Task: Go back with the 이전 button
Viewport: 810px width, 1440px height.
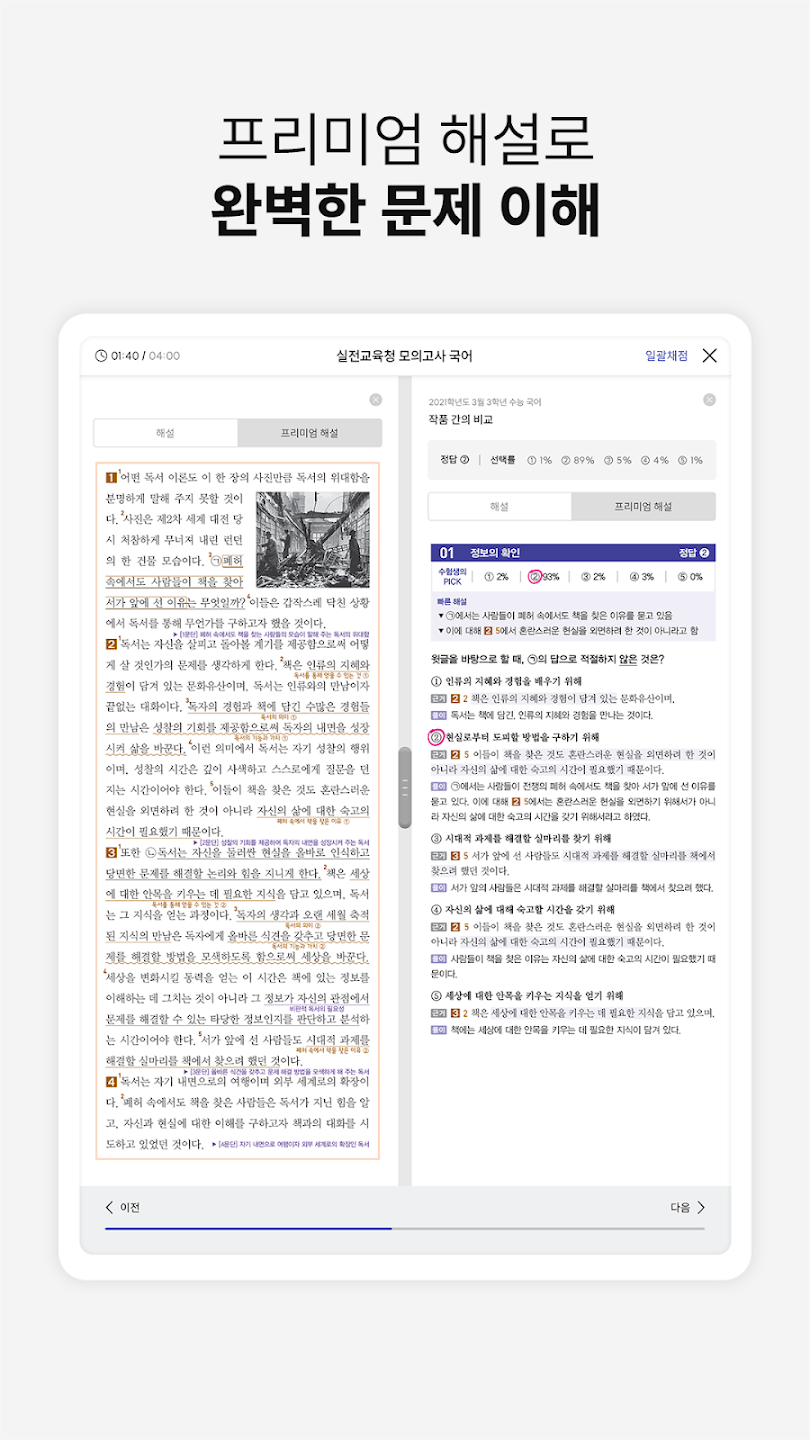Action: [x=123, y=1207]
